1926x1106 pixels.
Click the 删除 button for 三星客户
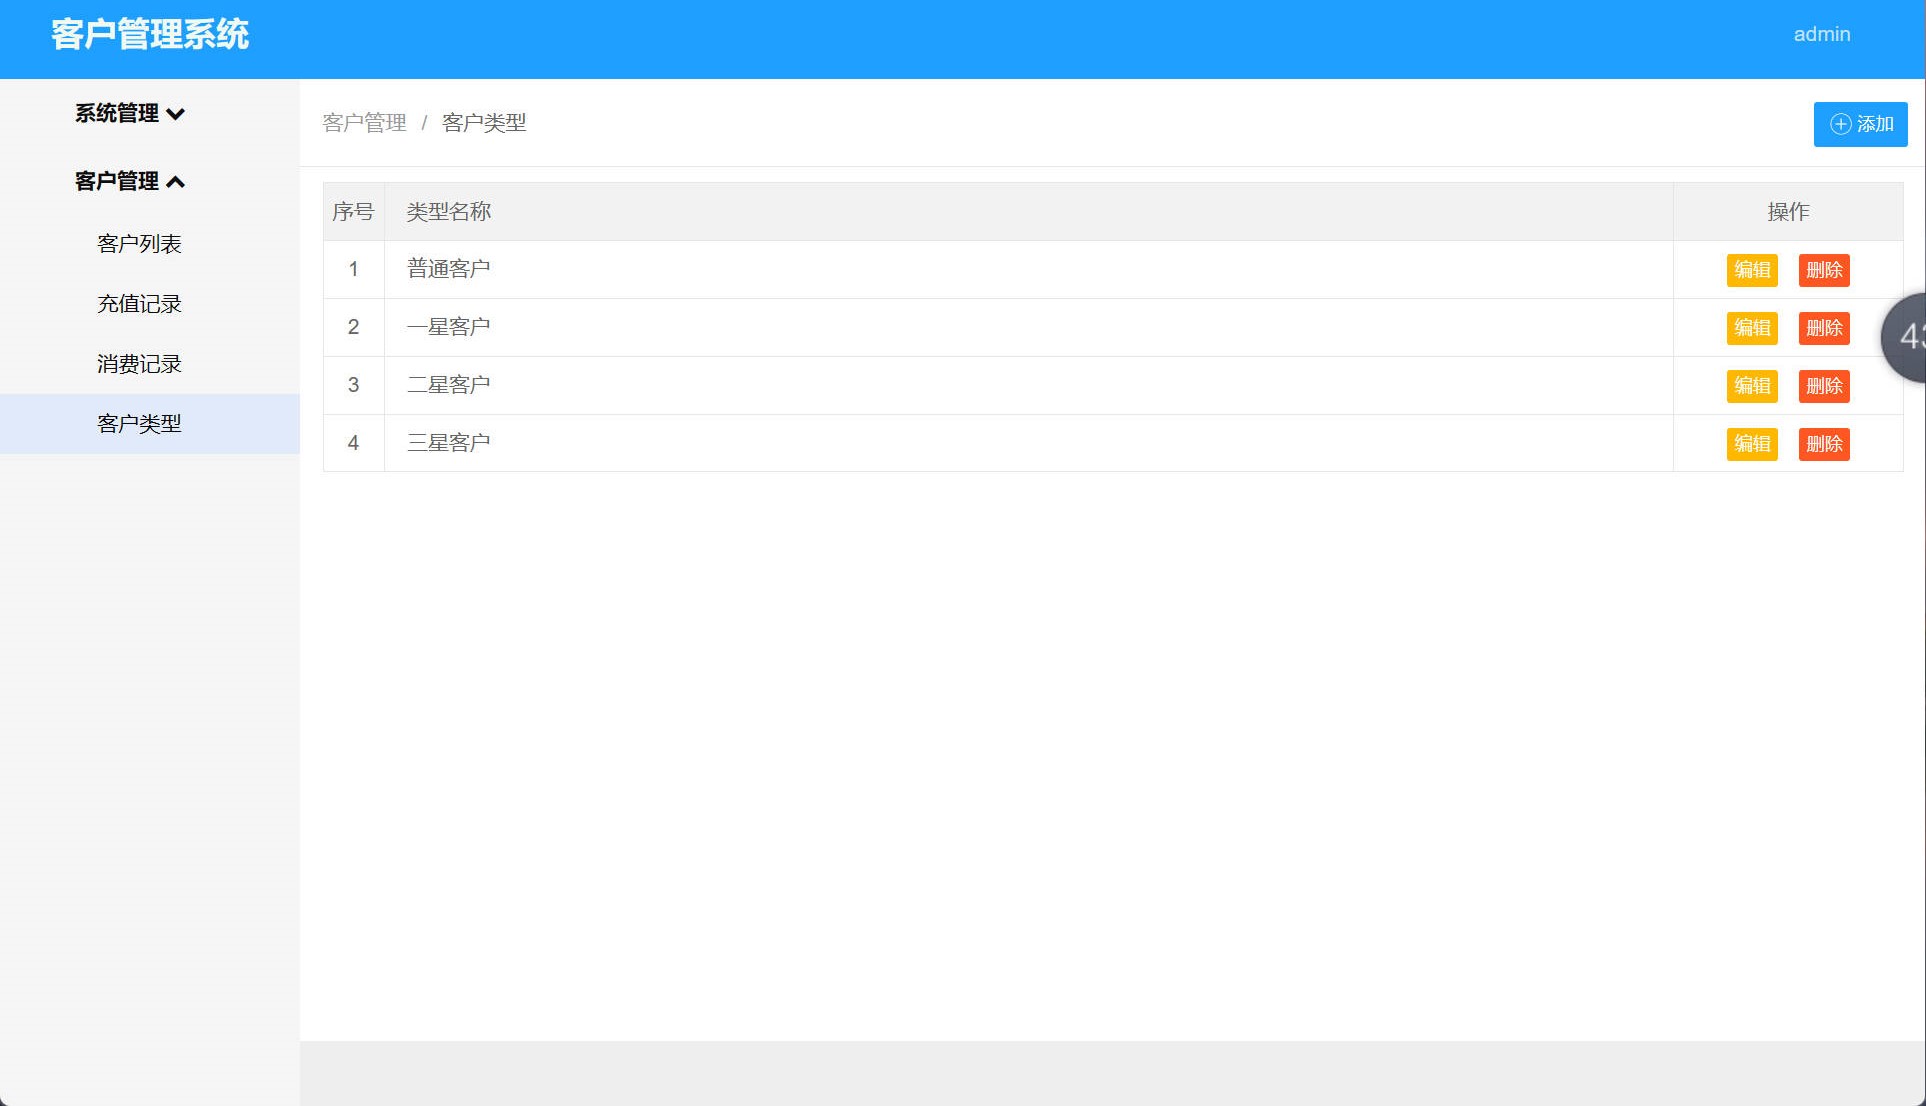(x=1823, y=444)
